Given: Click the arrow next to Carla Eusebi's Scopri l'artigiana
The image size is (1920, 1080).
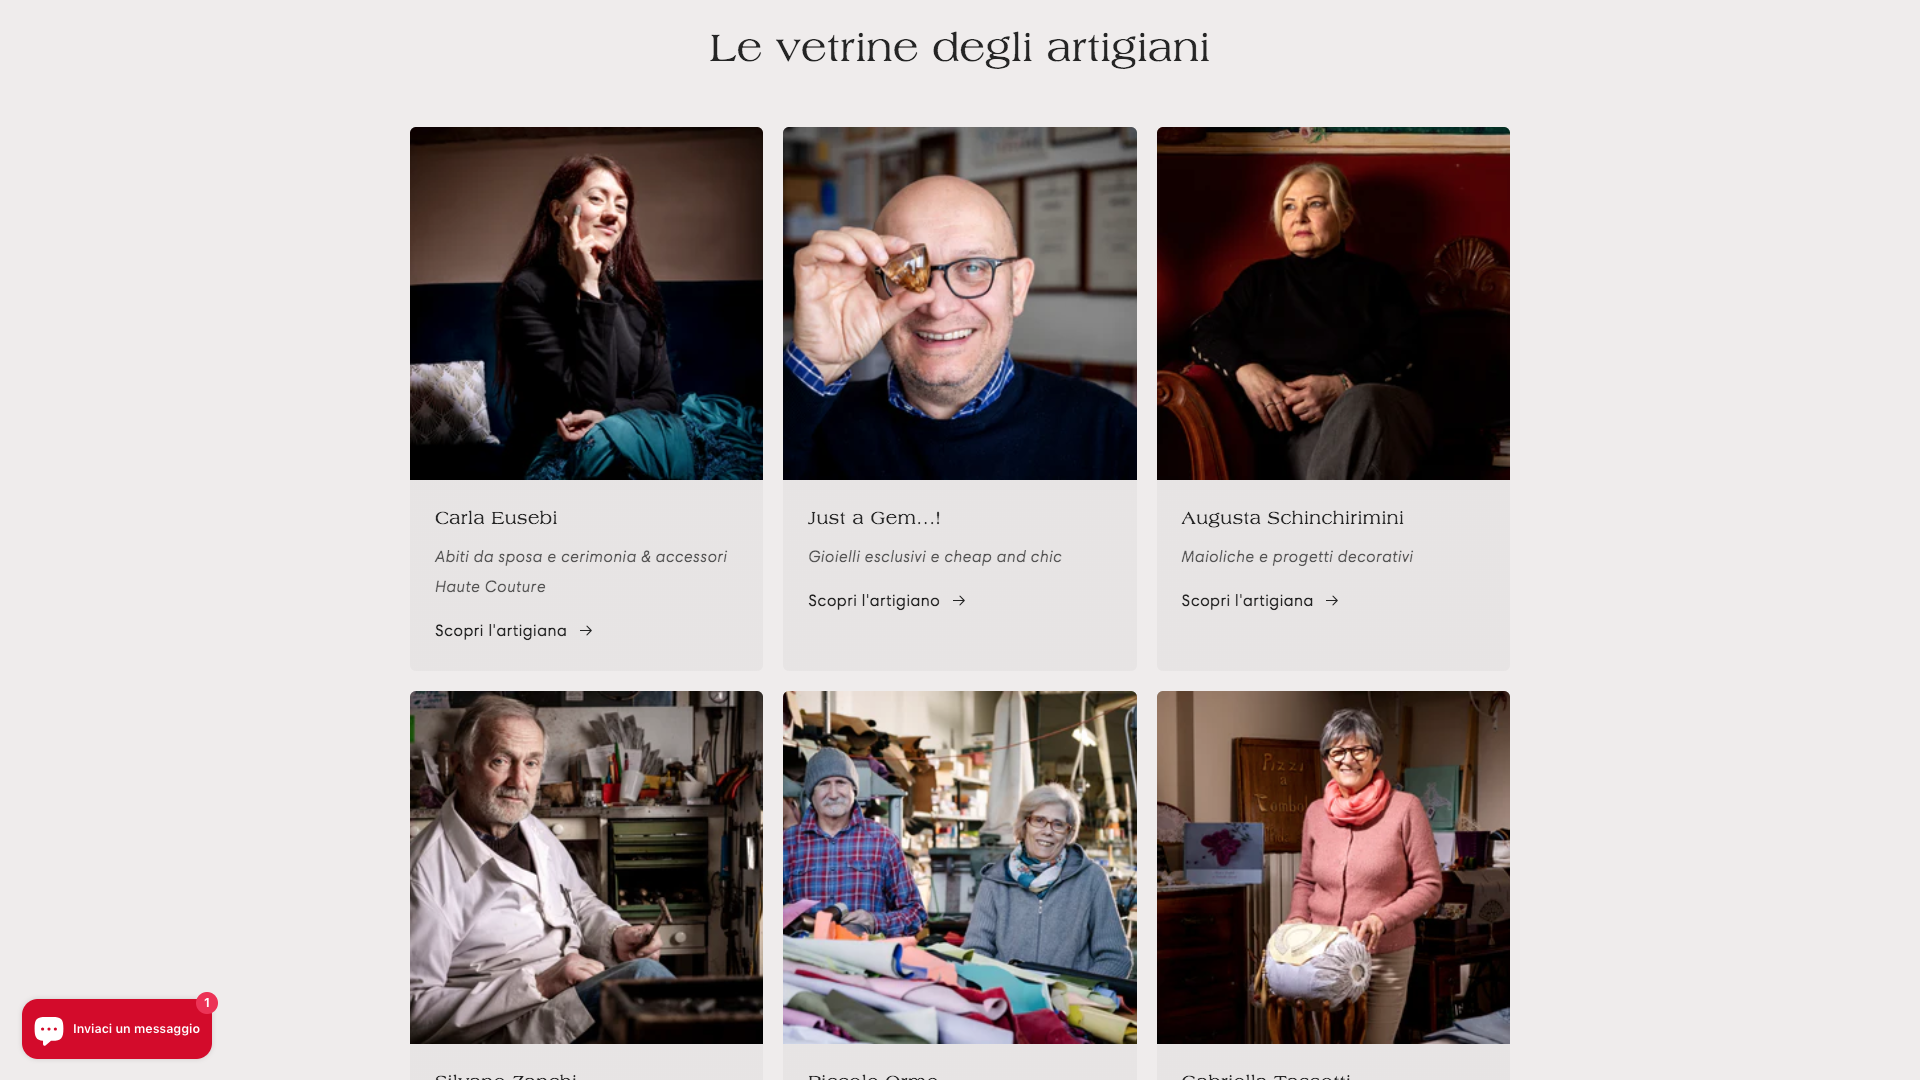Looking at the screenshot, I should 586,631.
